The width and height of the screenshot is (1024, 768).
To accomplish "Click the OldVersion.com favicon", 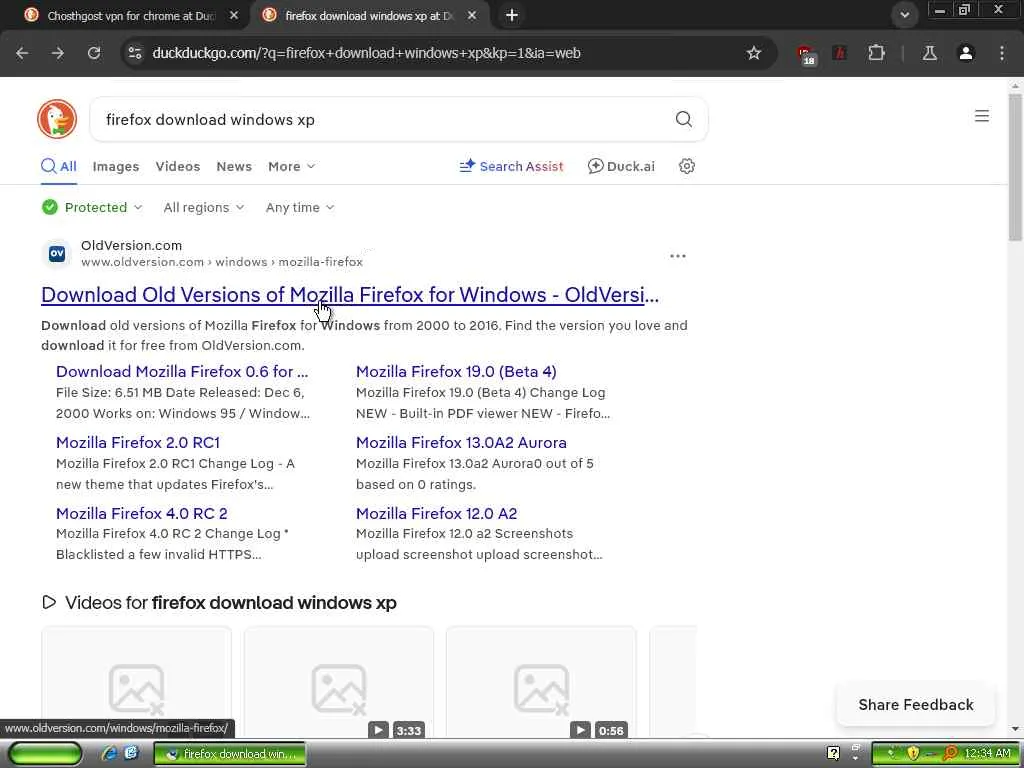I will tap(57, 253).
